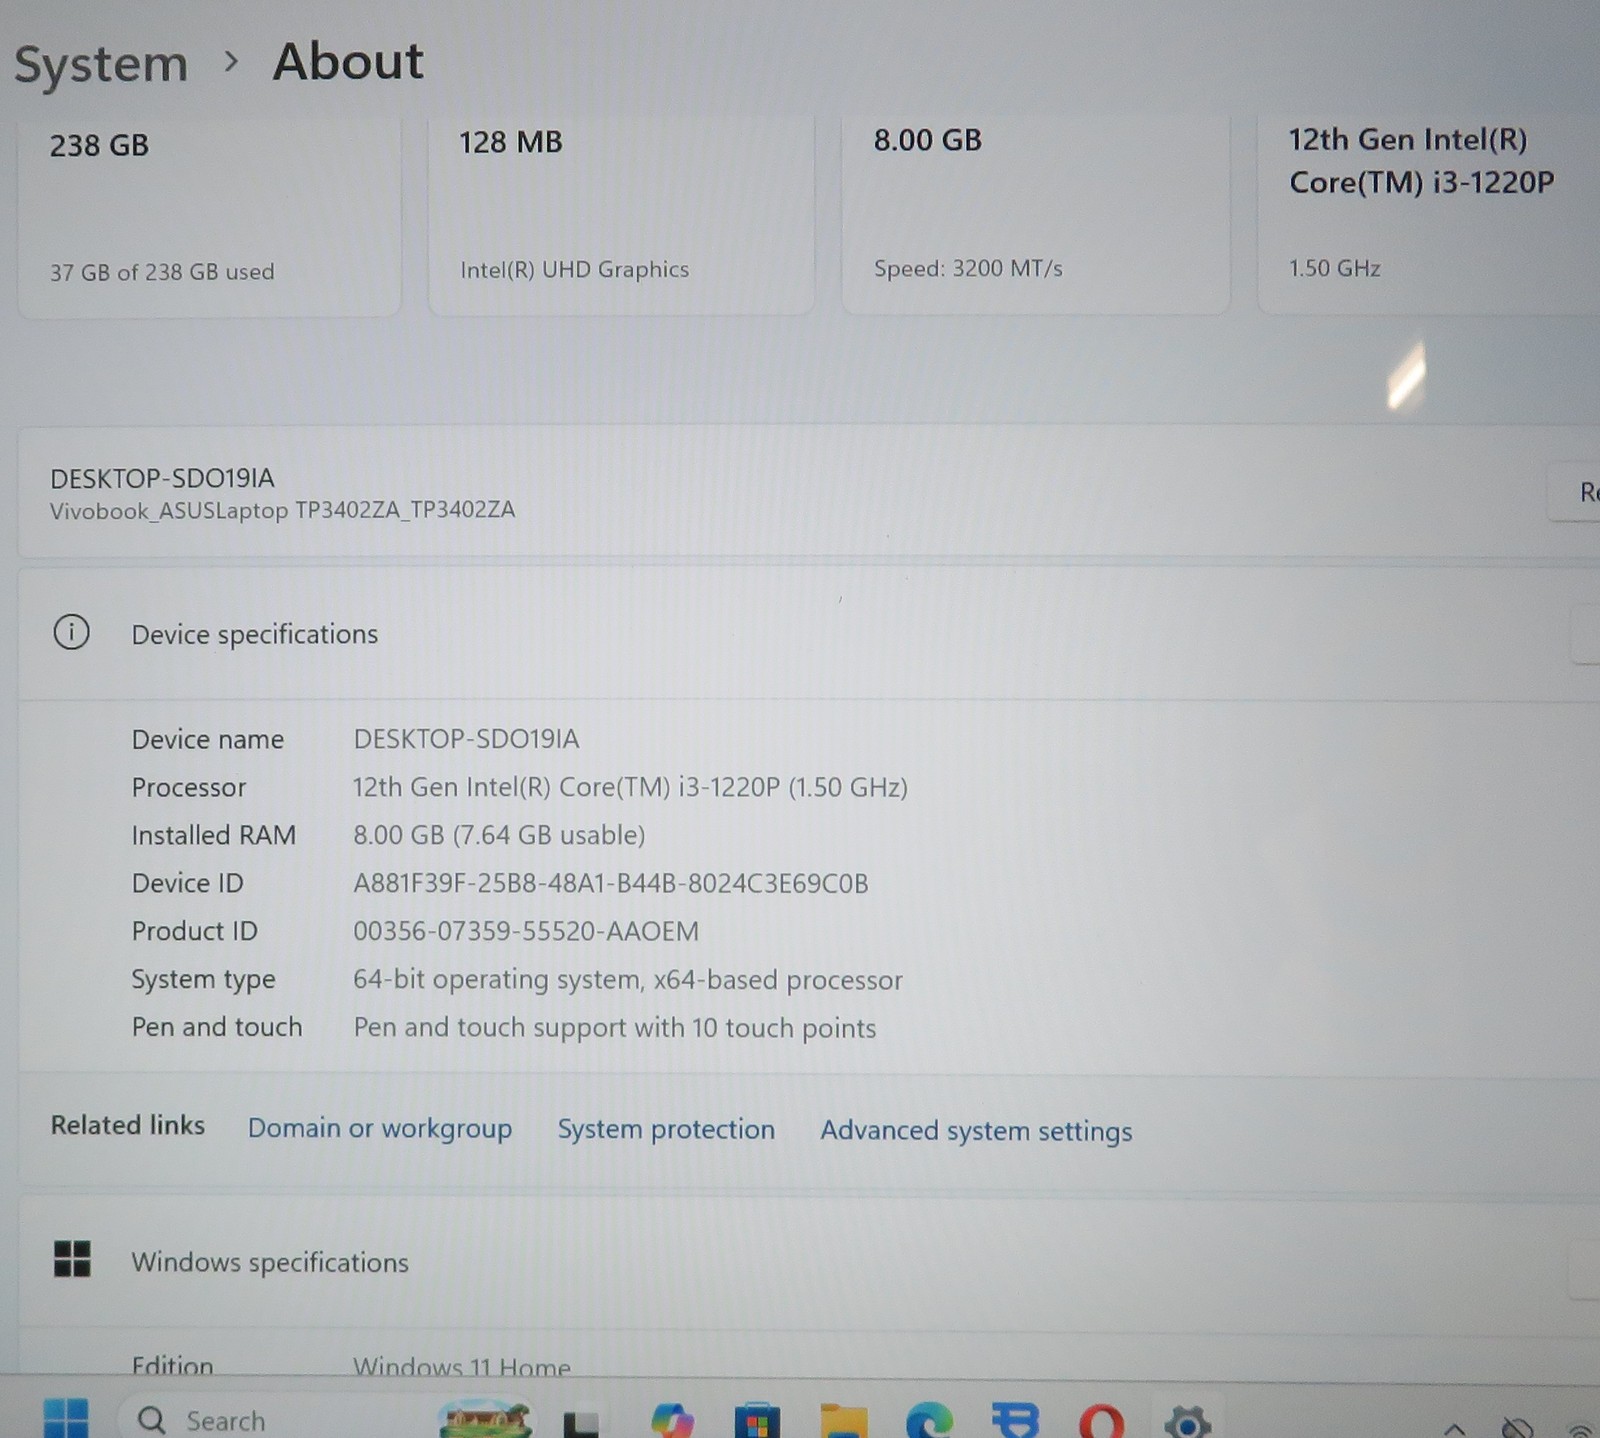Viewport: 1600px width, 1438px height.
Task: Click the Installed RAM label
Action: point(214,835)
